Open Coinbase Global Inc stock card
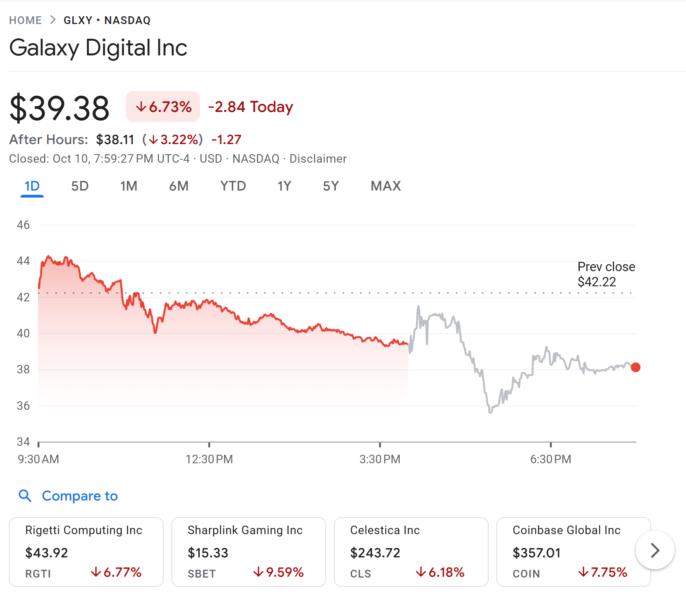The width and height of the screenshot is (686, 600). [x=572, y=551]
